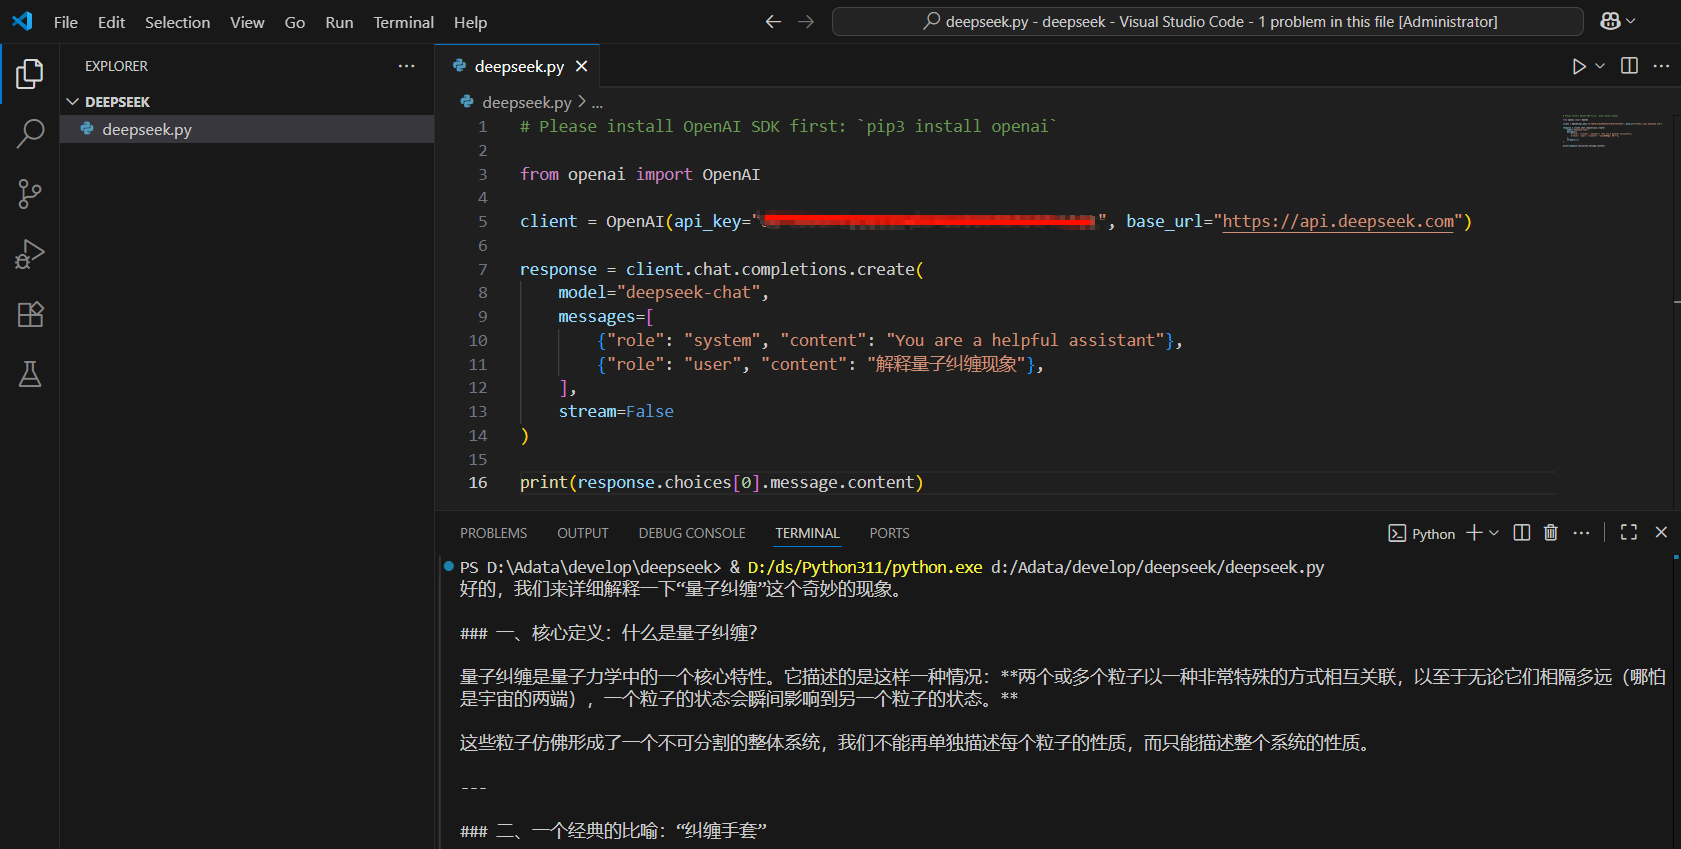
Task: Open the Explorer view in activity bar
Action: tap(30, 73)
